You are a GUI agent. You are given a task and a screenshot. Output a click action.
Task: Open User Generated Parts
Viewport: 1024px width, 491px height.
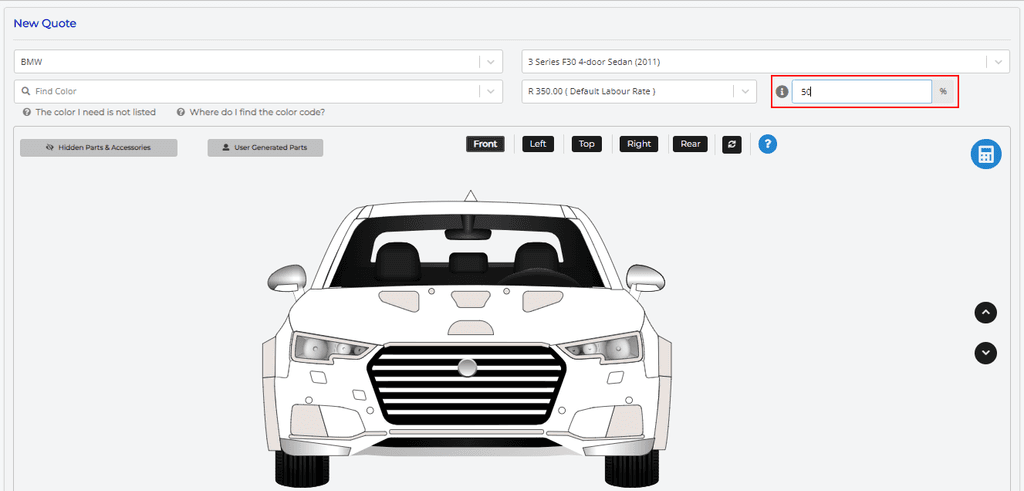click(x=265, y=148)
